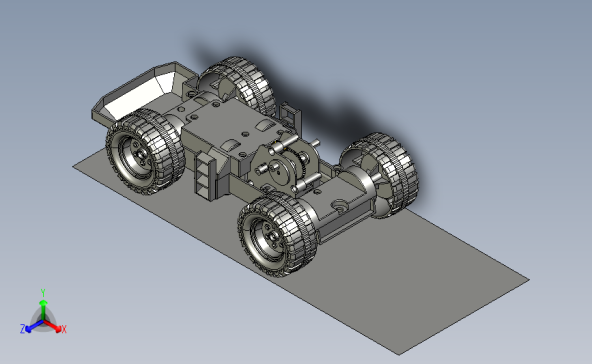Select the foreground wheel closest to the viewer
The width and height of the screenshot is (592, 364).
[x=277, y=234]
